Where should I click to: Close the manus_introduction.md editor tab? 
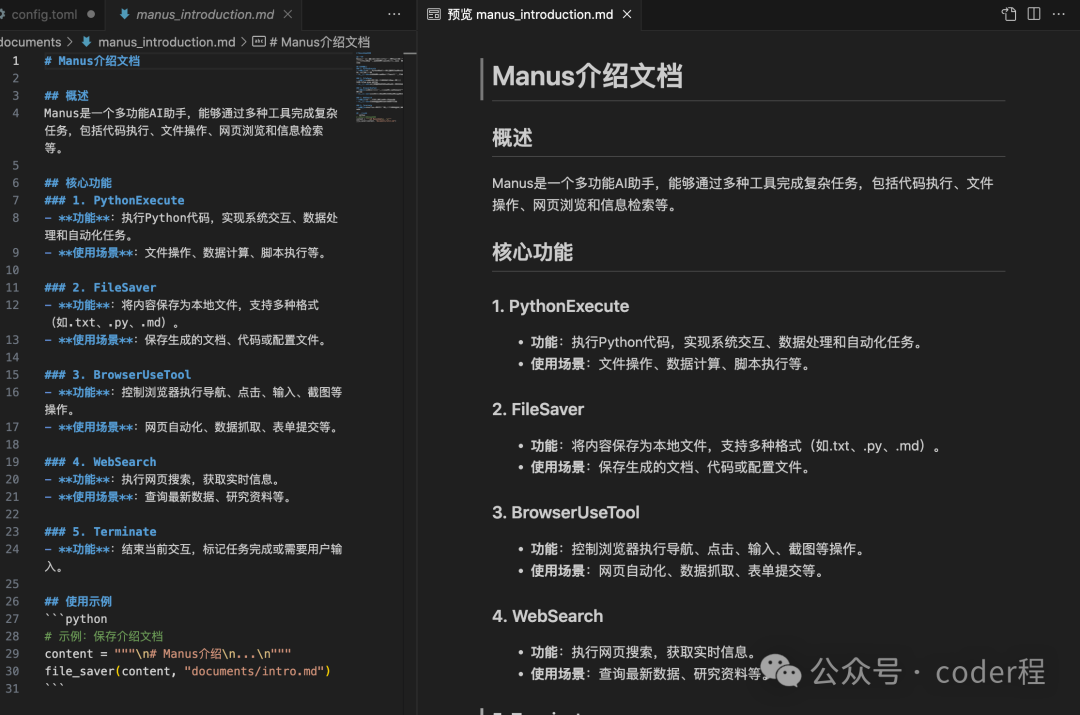(x=288, y=14)
